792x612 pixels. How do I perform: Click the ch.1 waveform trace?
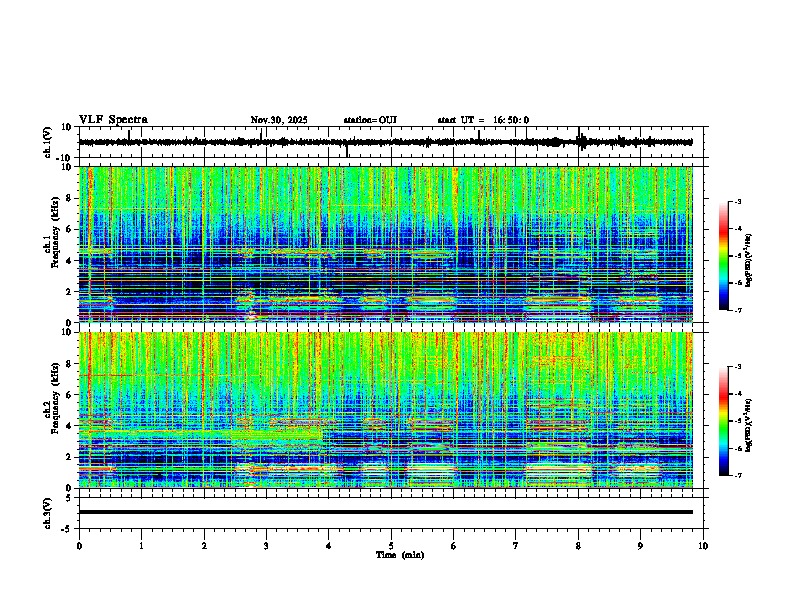(x=385, y=142)
